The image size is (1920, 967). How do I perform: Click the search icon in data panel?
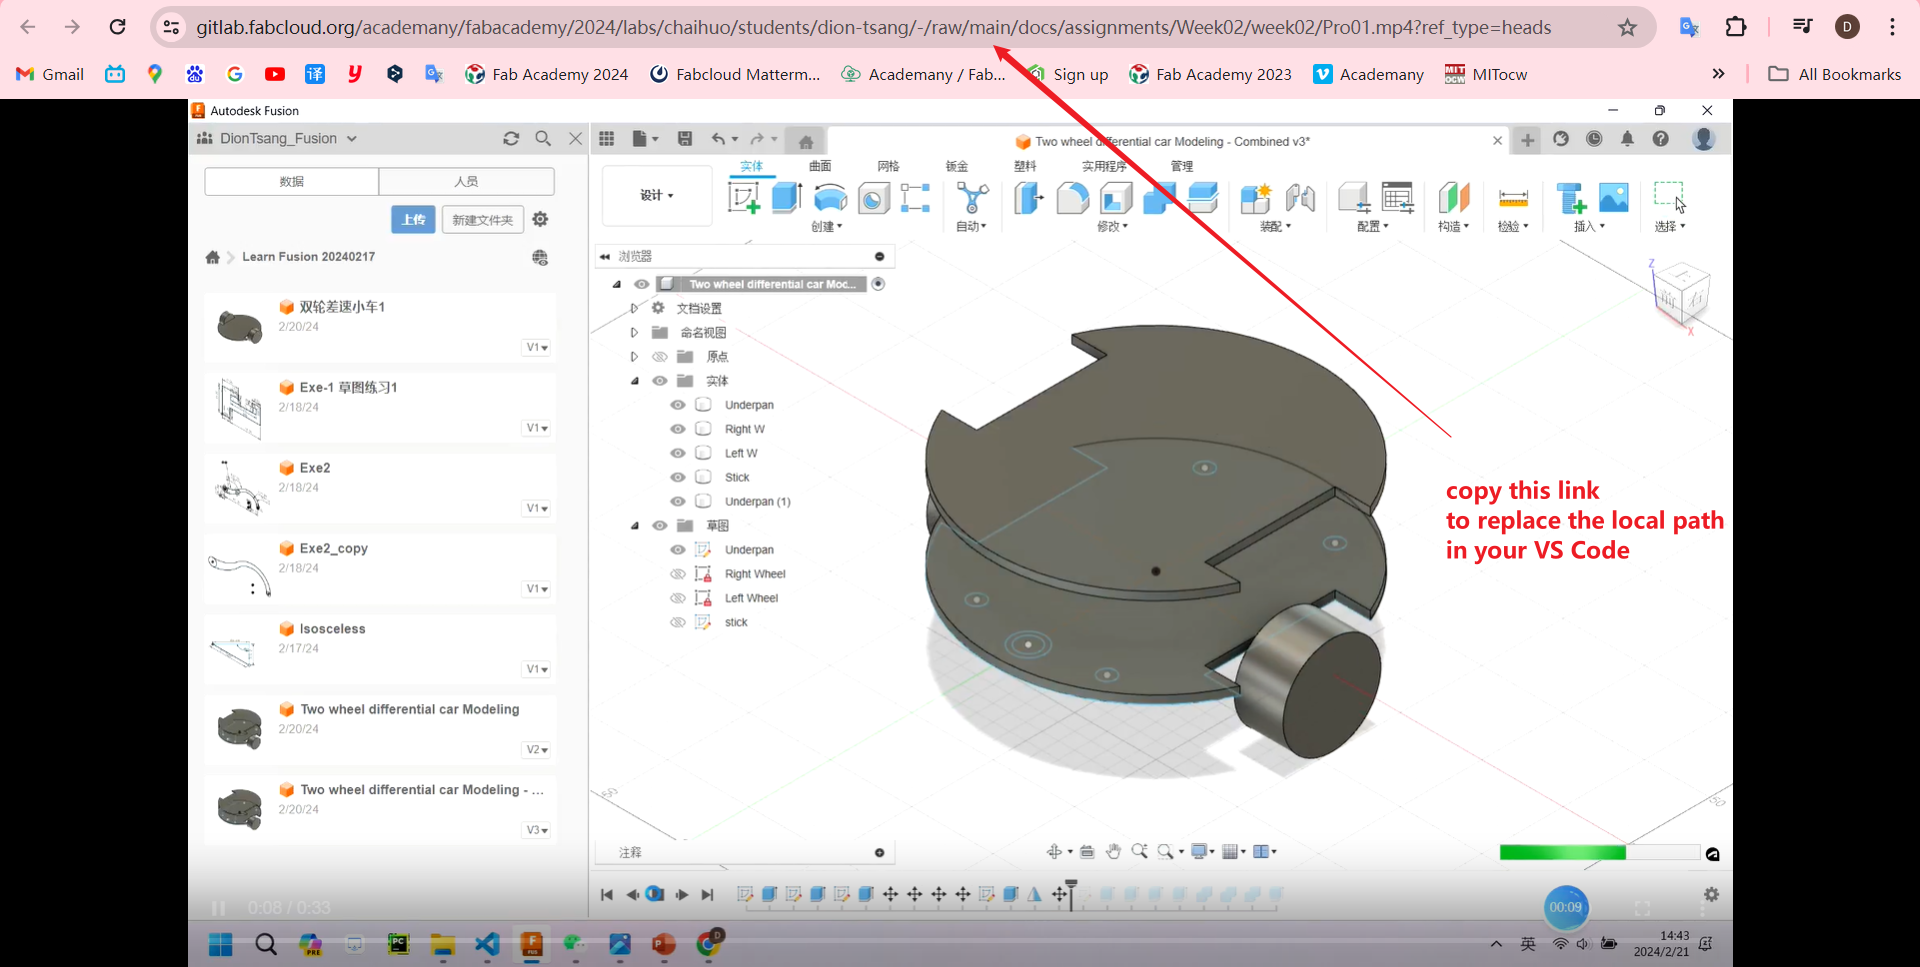click(x=543, y=139)
